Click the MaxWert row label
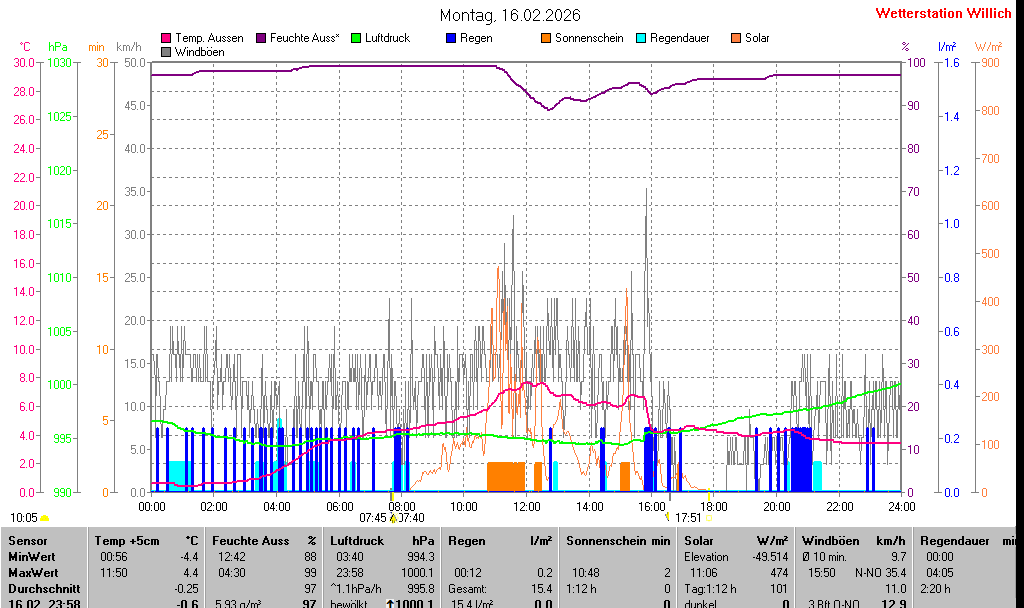The width and height of the screenshot is (1024, 608). (33, 573)
